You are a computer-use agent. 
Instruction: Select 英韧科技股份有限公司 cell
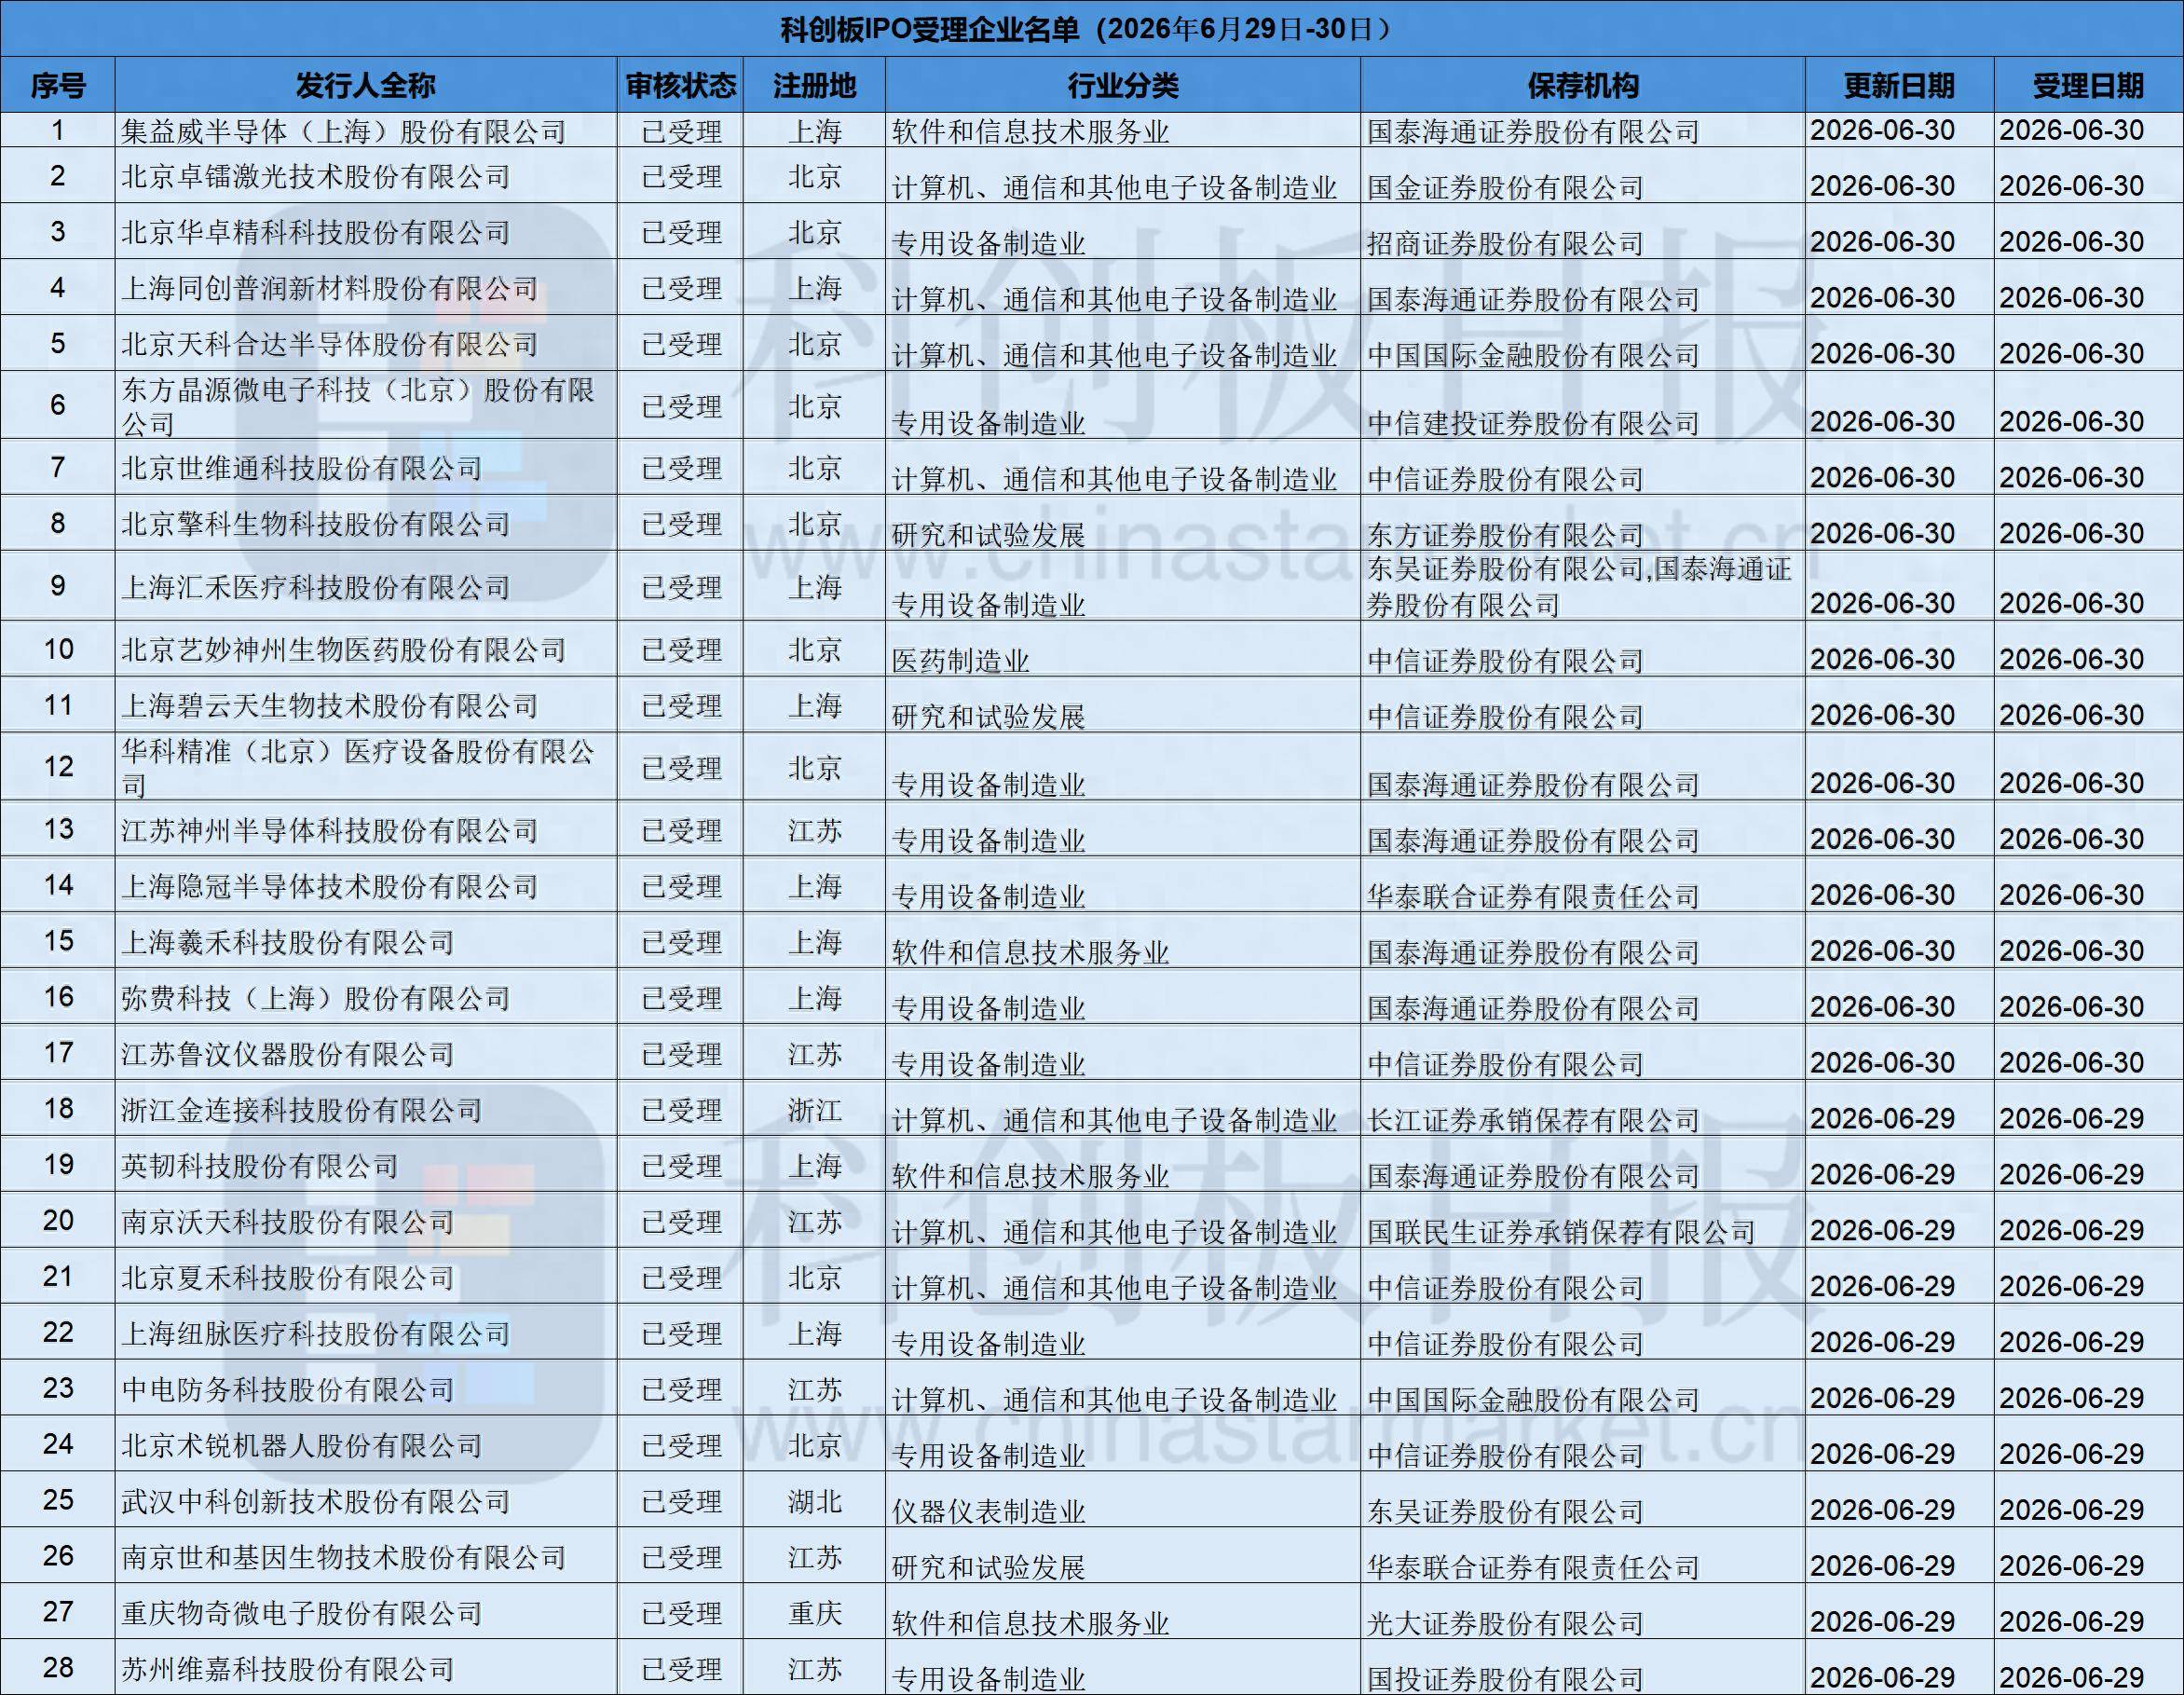(x=365, y=1165)
